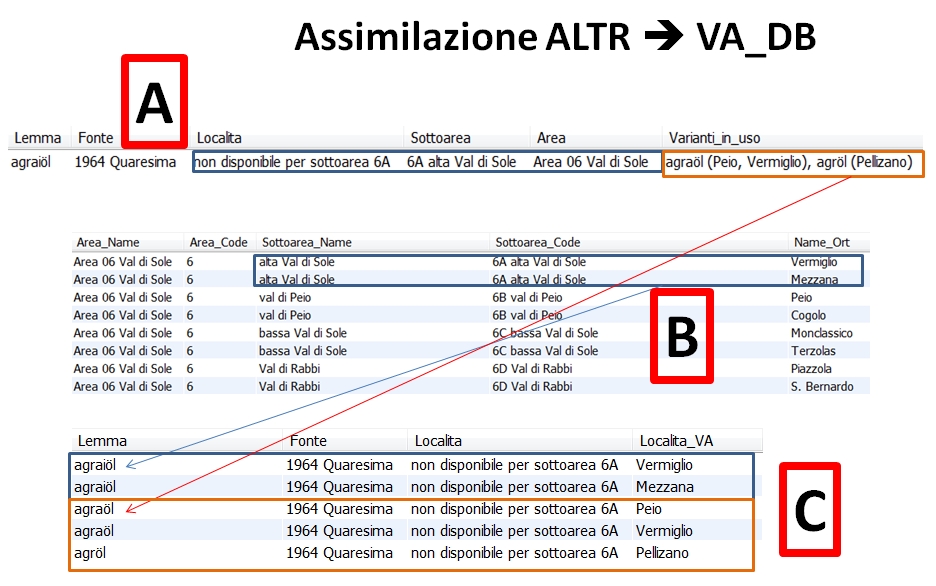Click the S. Bernardo cell
The height and width of the screenshot is (586, 936).
(821, 387)
